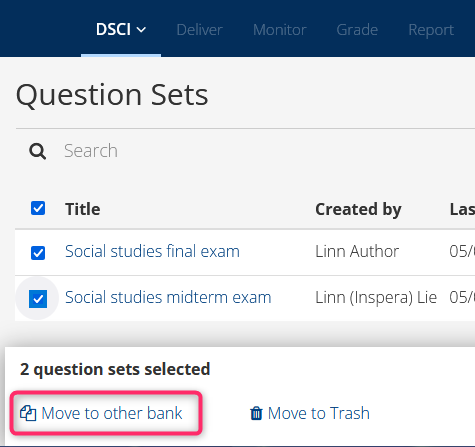The width and height of the screenshot is (475, 447).
Task: Click the Linn Author cell
Action: (x=357, y=251)
